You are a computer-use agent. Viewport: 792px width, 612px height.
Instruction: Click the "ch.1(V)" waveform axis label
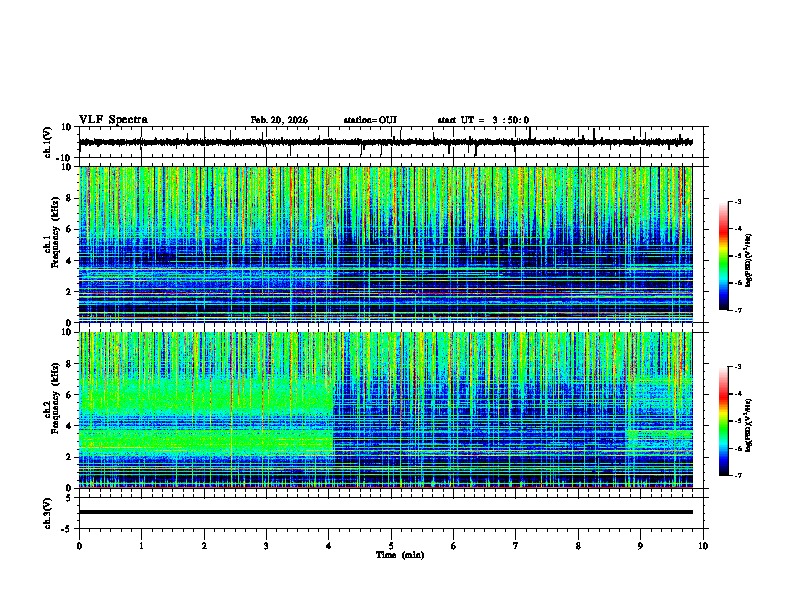(48, 142)
